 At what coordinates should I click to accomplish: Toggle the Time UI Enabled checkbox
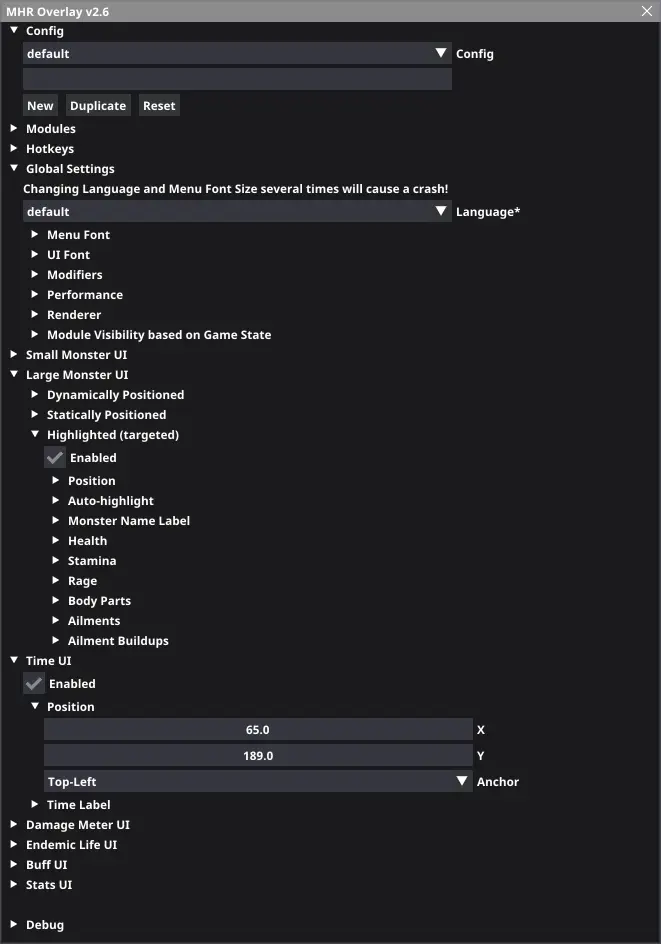(34, 684)
